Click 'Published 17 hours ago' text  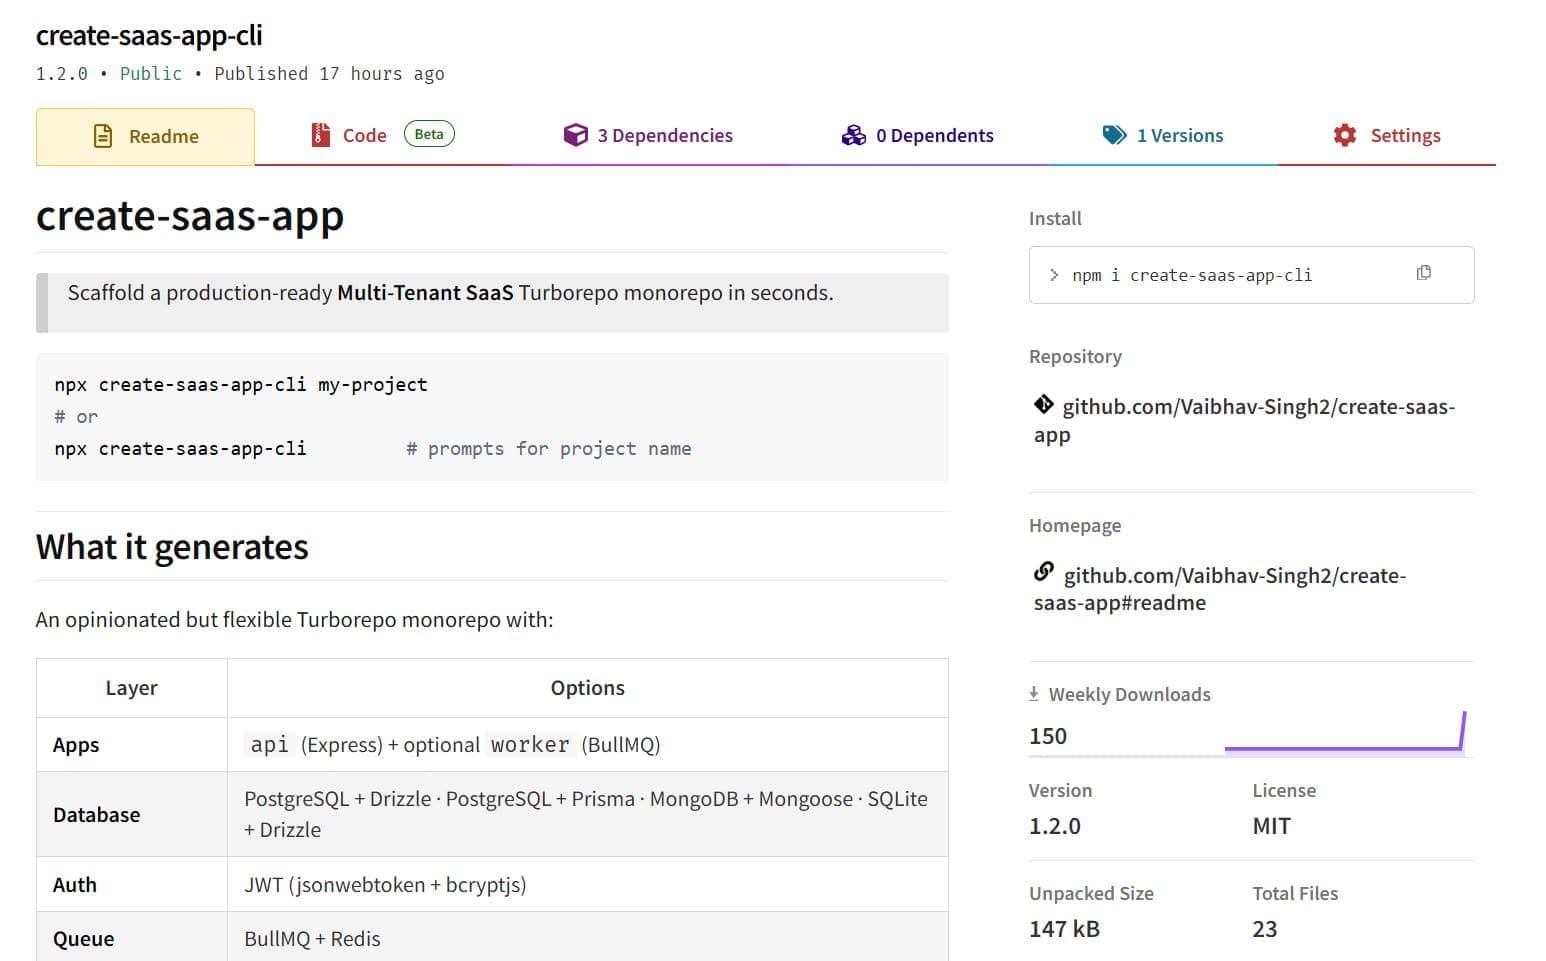click(x=329, y=74)
